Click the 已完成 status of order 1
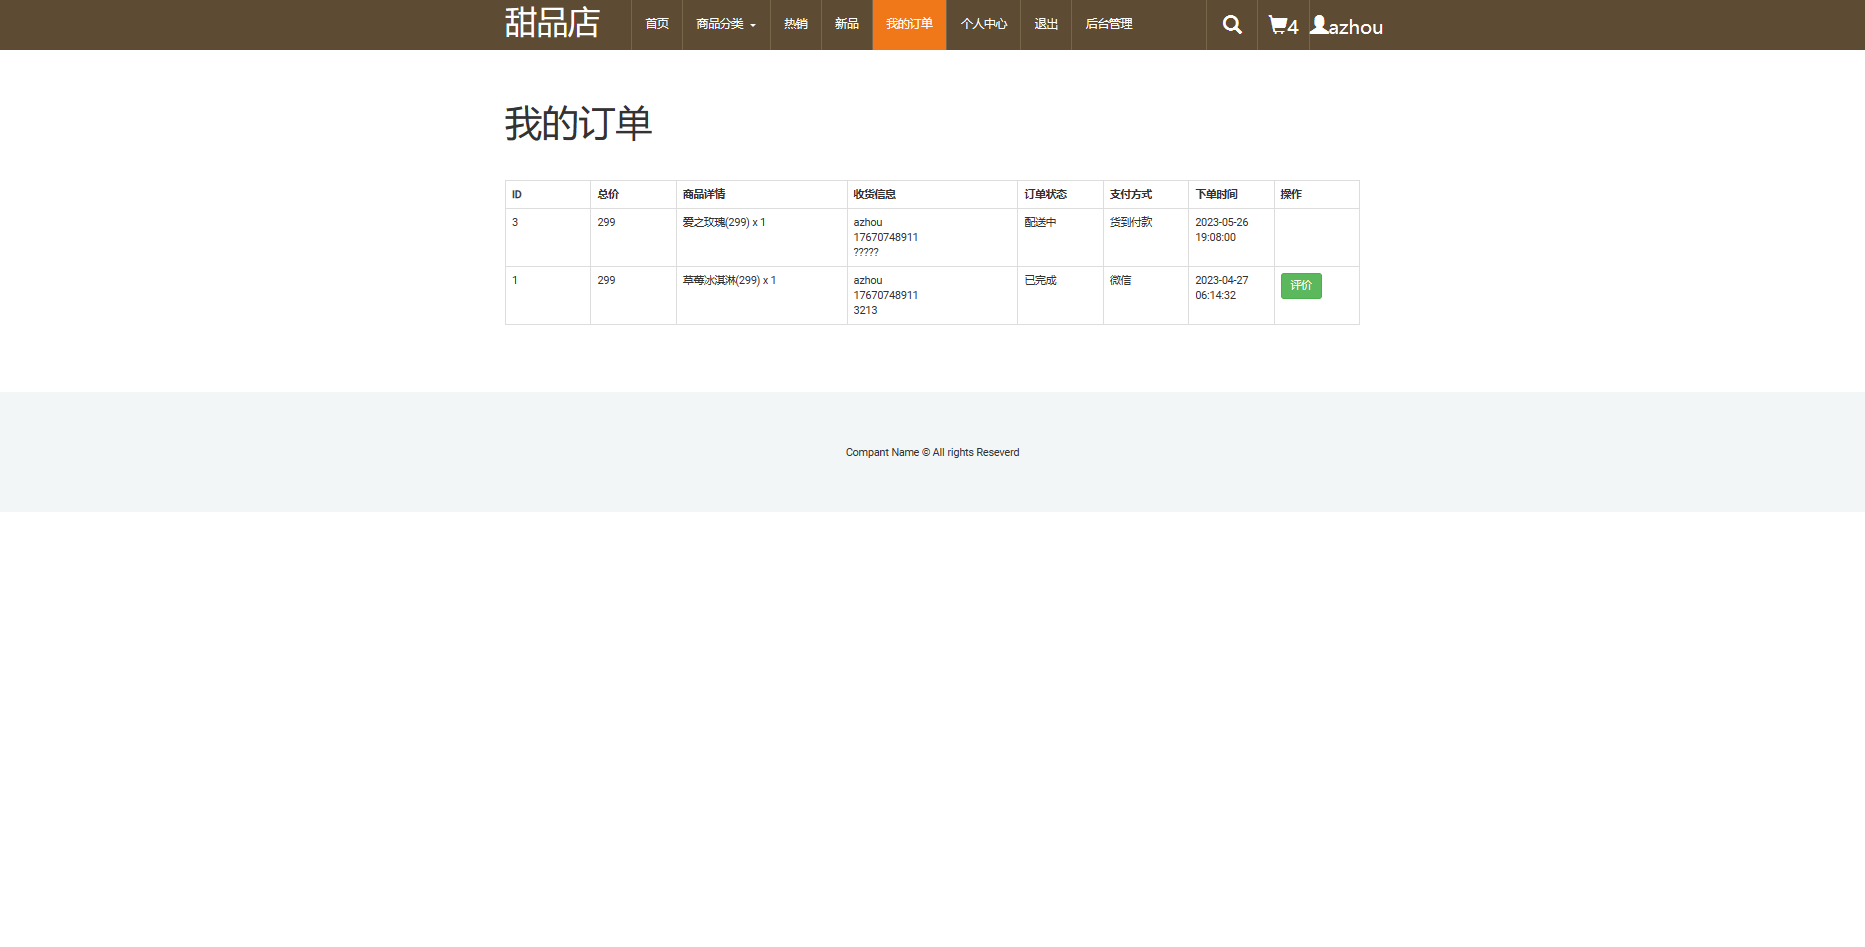 pyautogui.click(x=1040, y=280)
